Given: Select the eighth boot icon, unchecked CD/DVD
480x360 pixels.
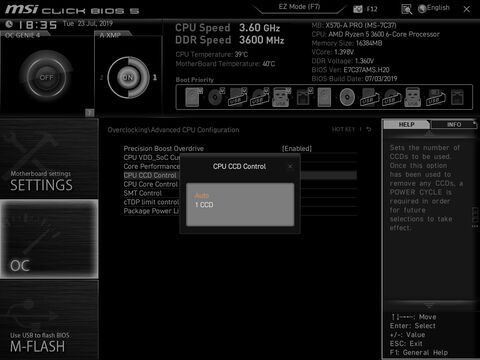Looking at the screenshot, I should tap(347, 97).
